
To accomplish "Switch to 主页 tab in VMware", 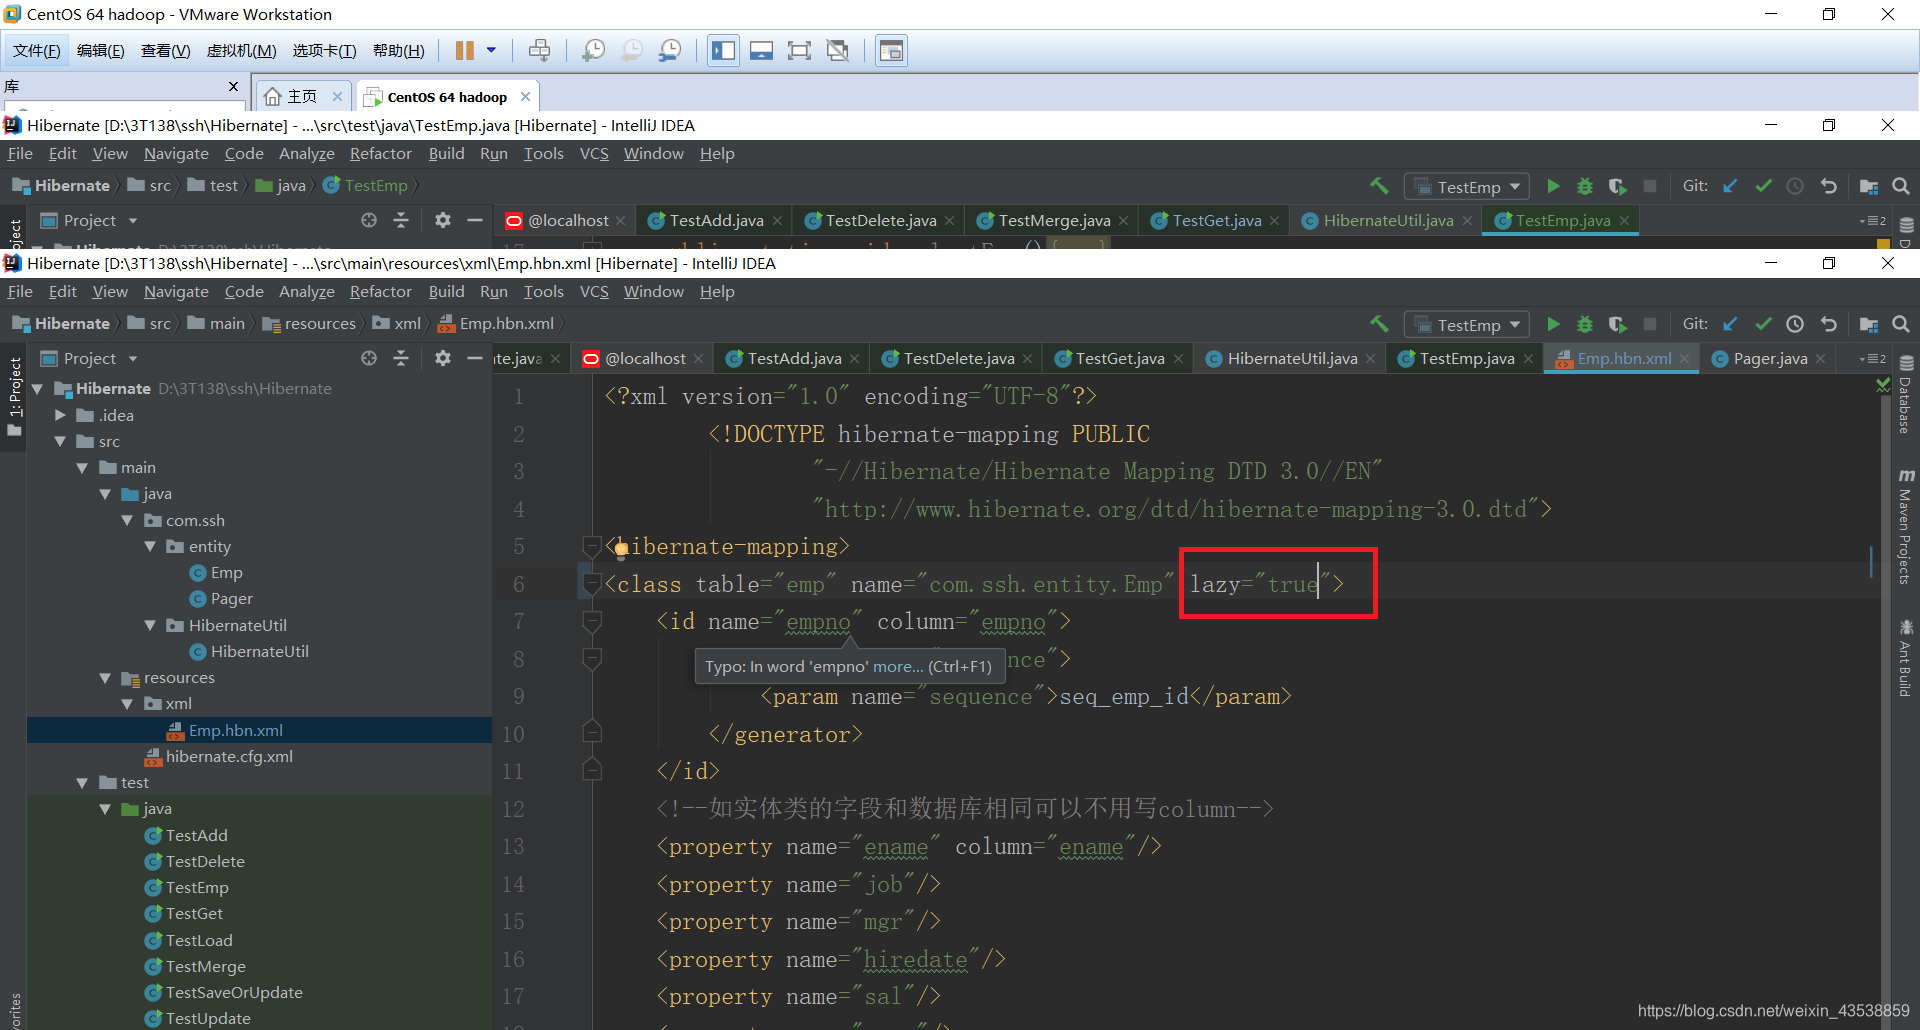I will click(x=301, y=96).
